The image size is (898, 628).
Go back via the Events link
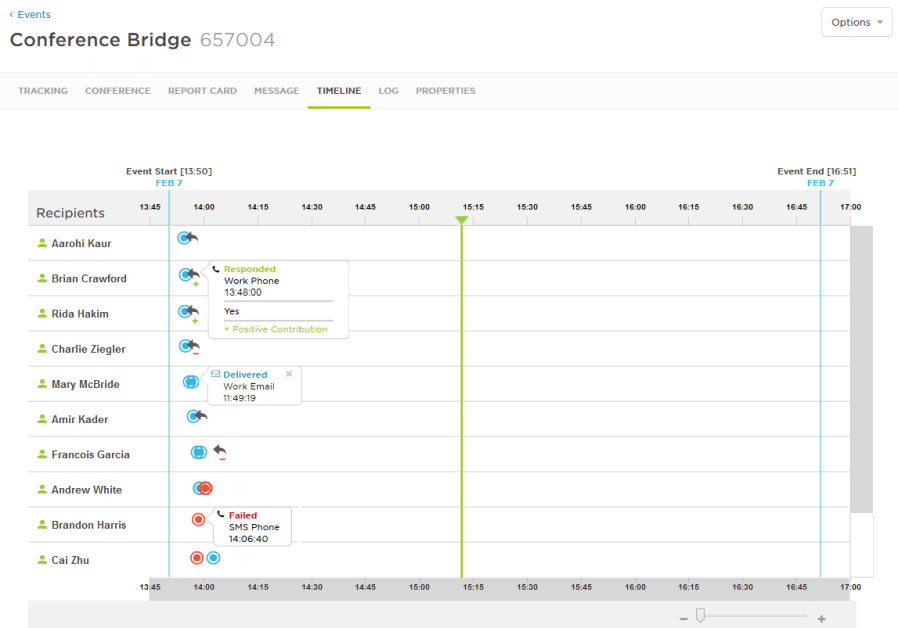point(29,14)
